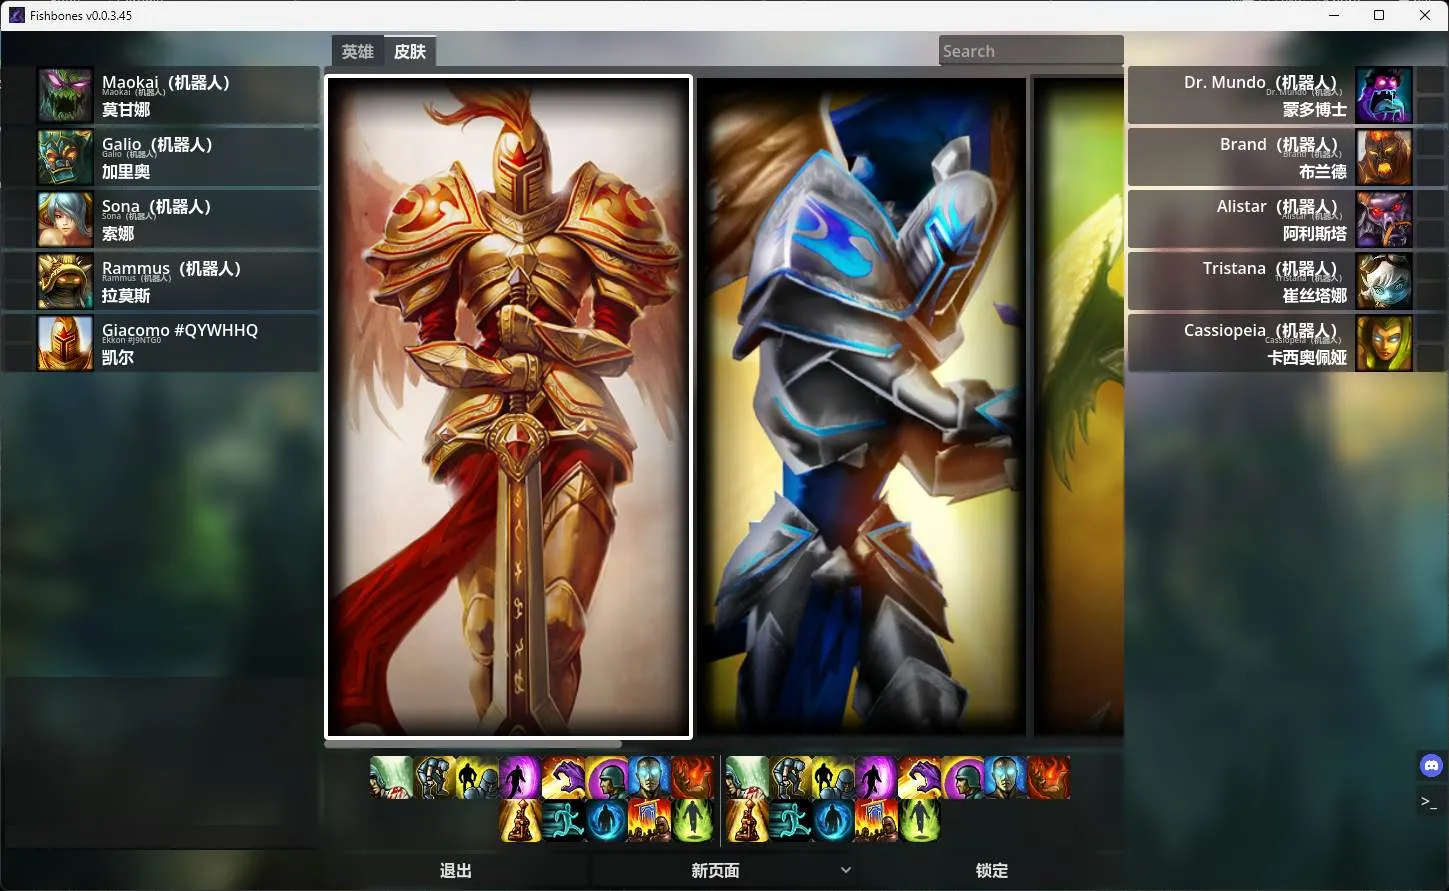Pick purple claw Smite spell, right set

click(919, 777)
